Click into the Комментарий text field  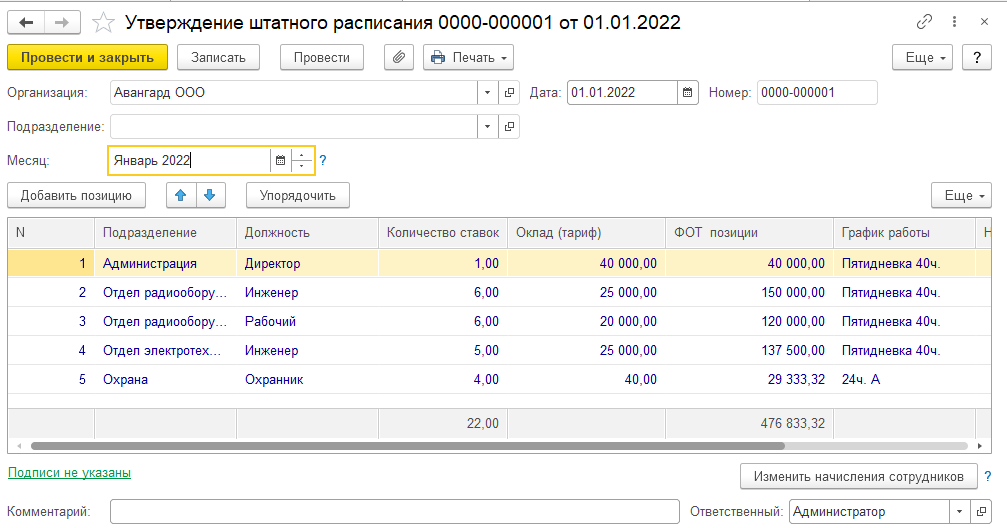tap(394, 512)
